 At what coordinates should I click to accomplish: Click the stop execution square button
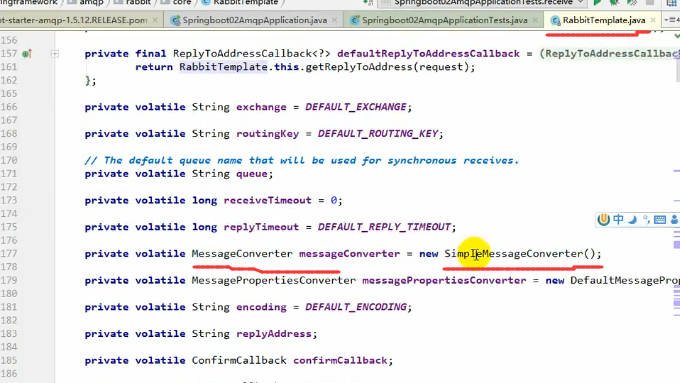pyautogui.click(x=650, y=2)
